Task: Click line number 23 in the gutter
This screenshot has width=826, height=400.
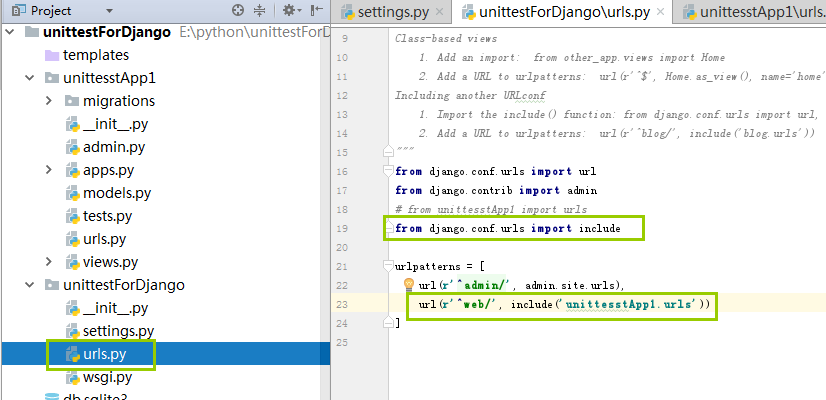Action: click(x=342, y=304)
